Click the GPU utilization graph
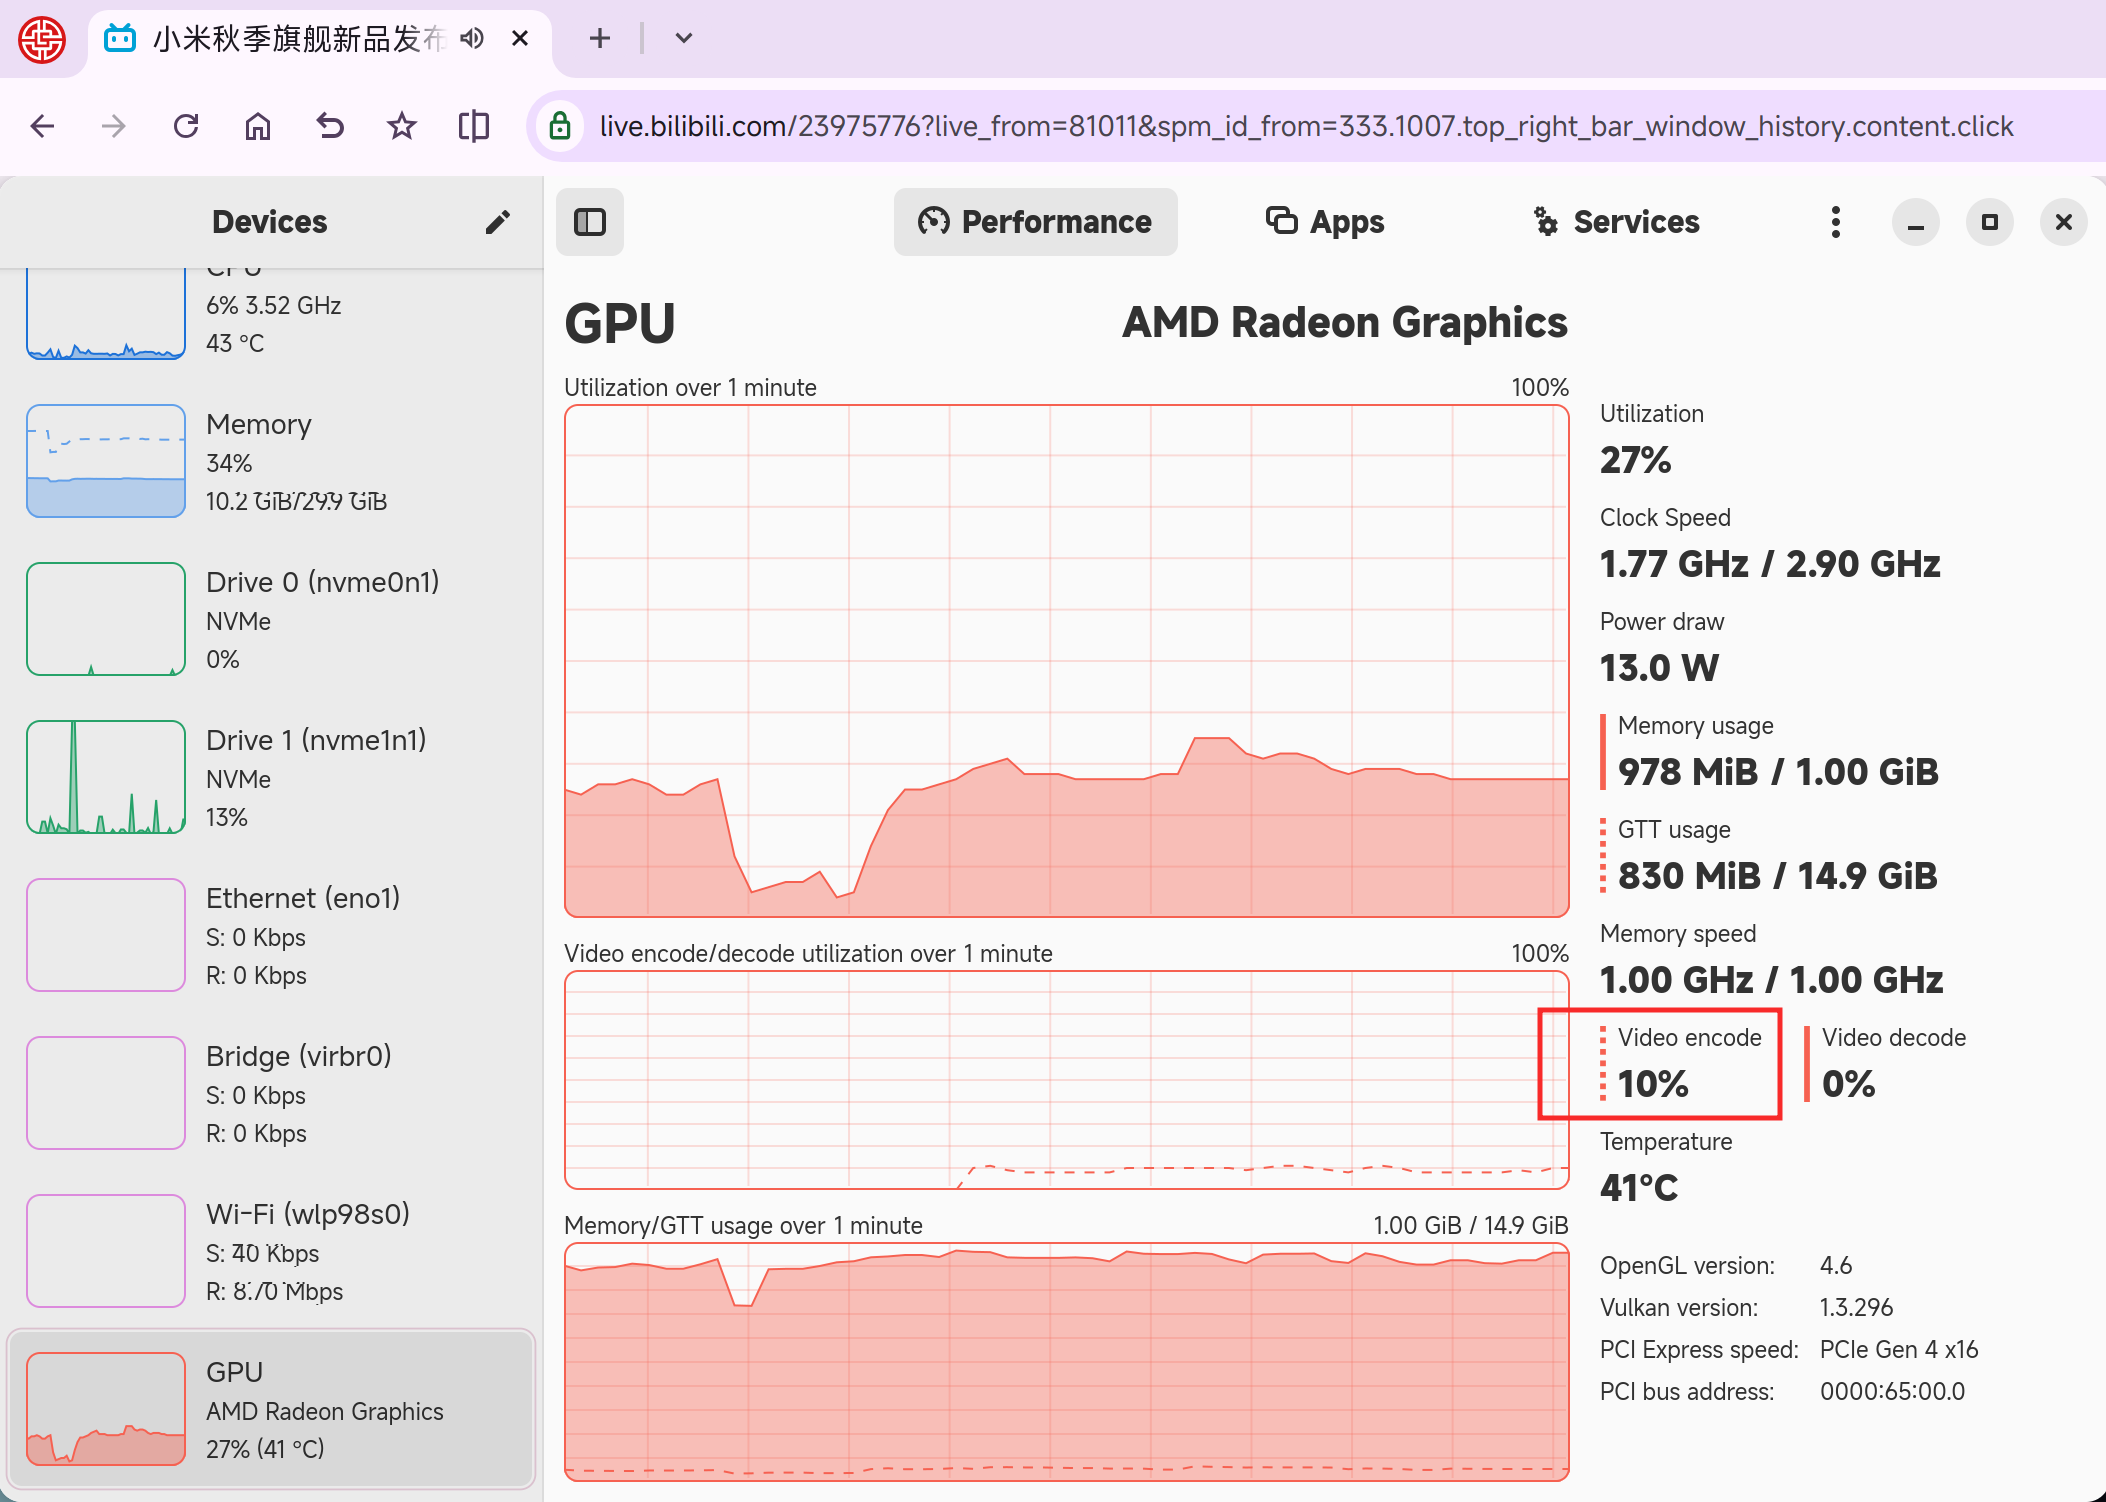This screenshot has width=2106, height=1502. [1067, 661]
